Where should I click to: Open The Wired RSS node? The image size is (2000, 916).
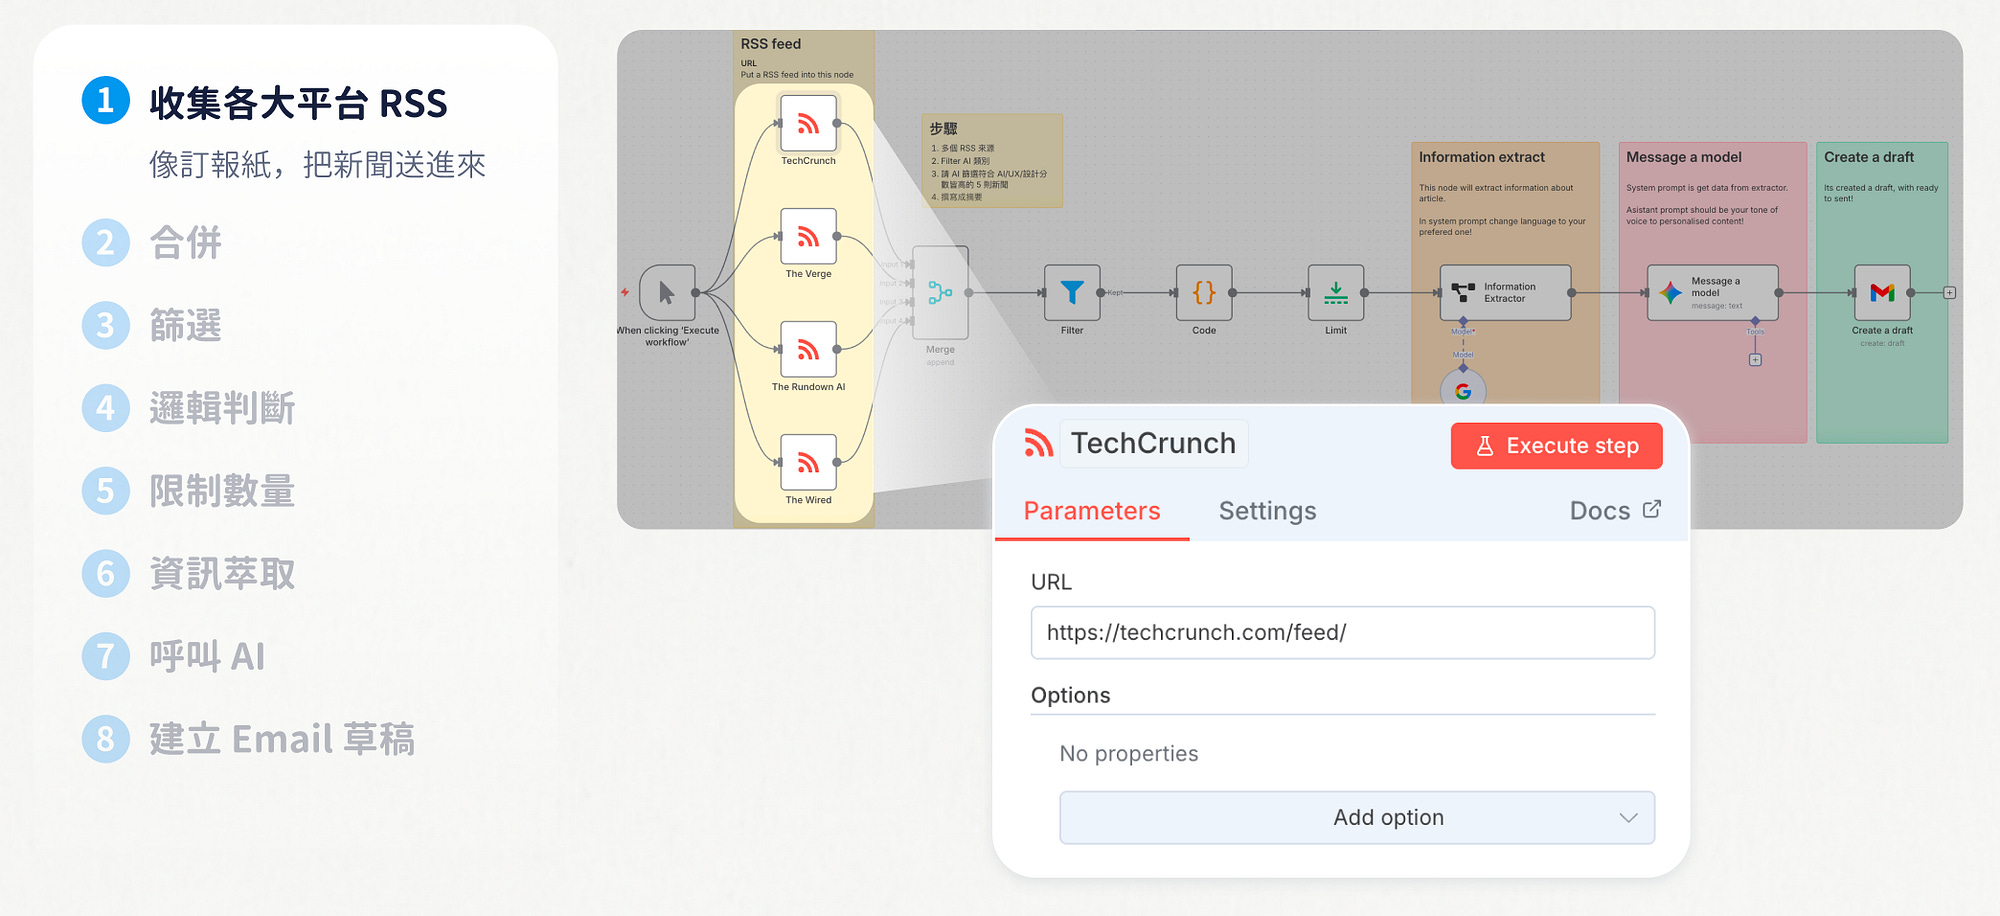coord(808,462)
